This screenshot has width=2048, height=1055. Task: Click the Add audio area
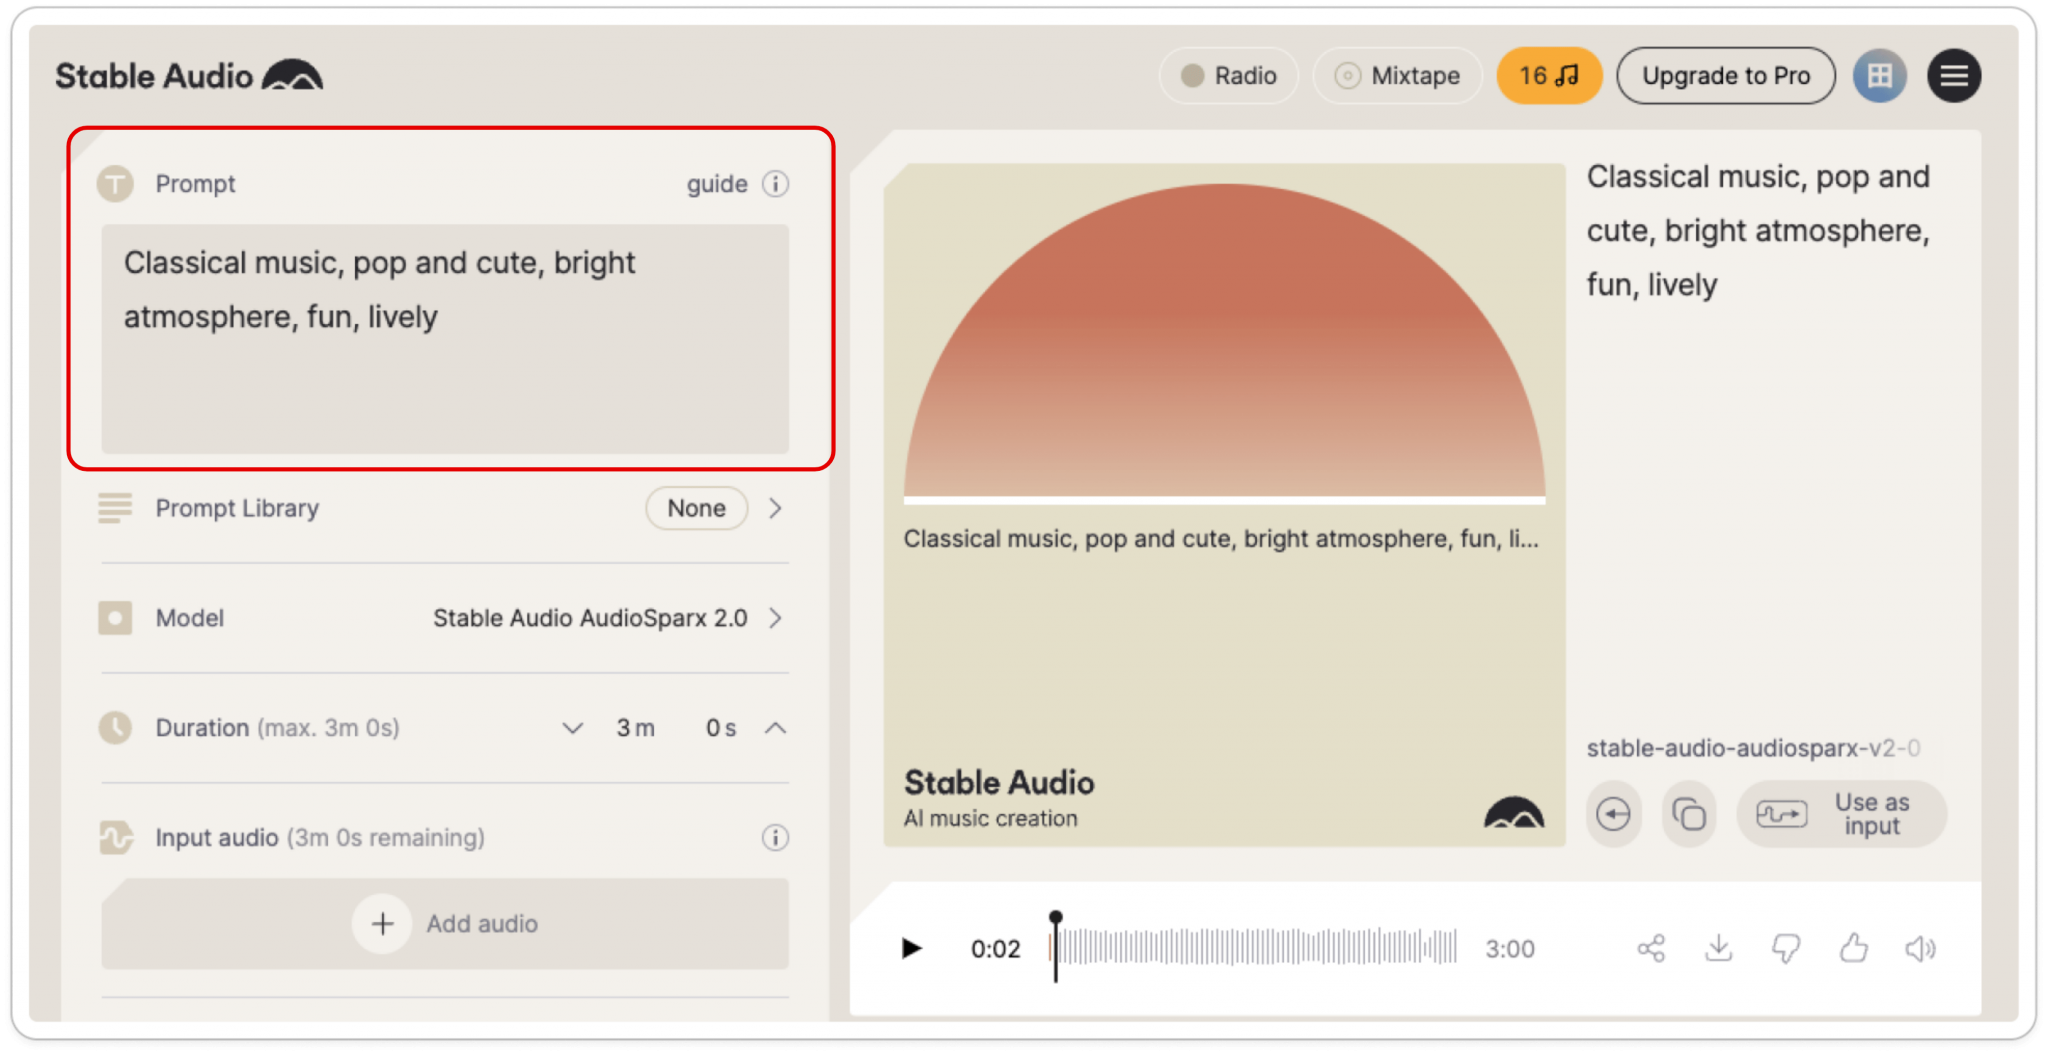(445, 924)
